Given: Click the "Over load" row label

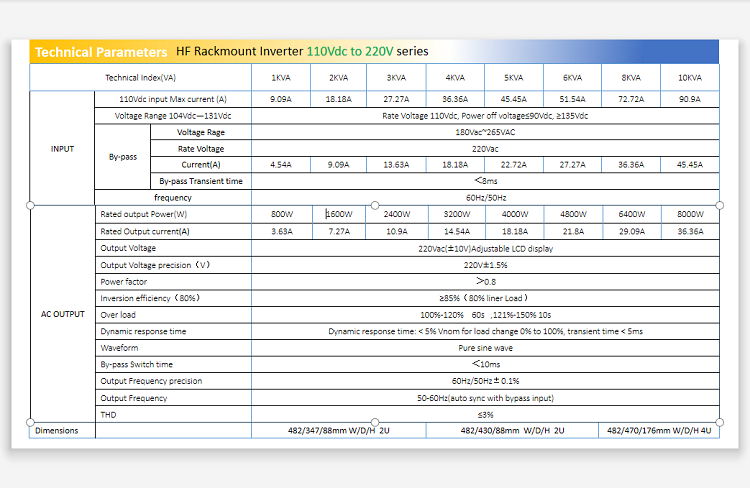Looking at the screenshot, I should coord(118,315).
